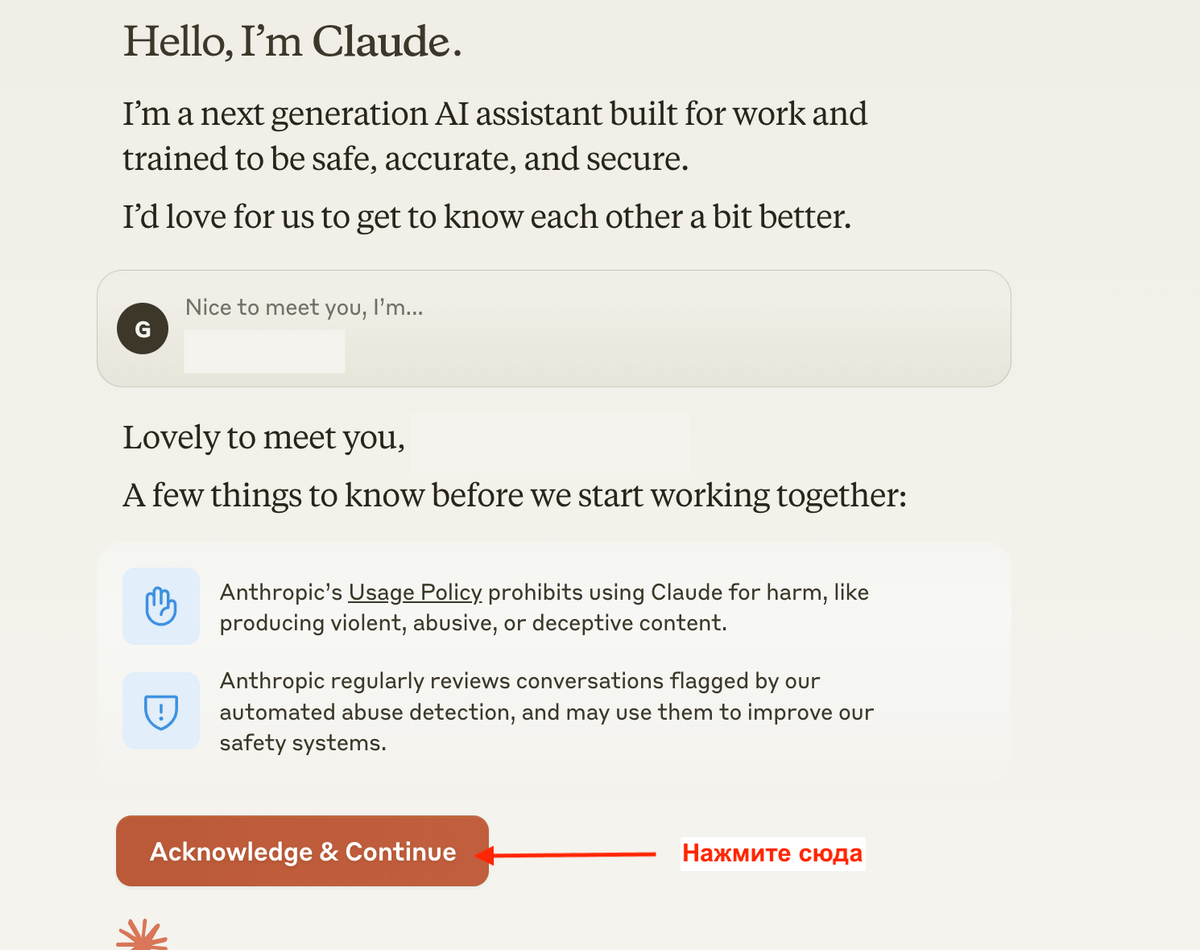Click the redacted name box inside the name field
The image size is (1200, 950).
(x=265, y=351)
